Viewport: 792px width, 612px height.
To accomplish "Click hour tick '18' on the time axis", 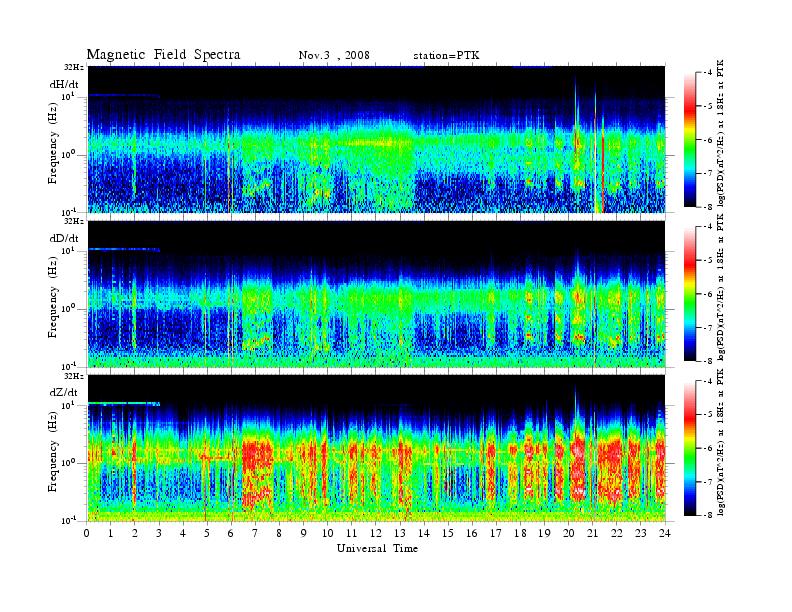I will pos(520,533).
